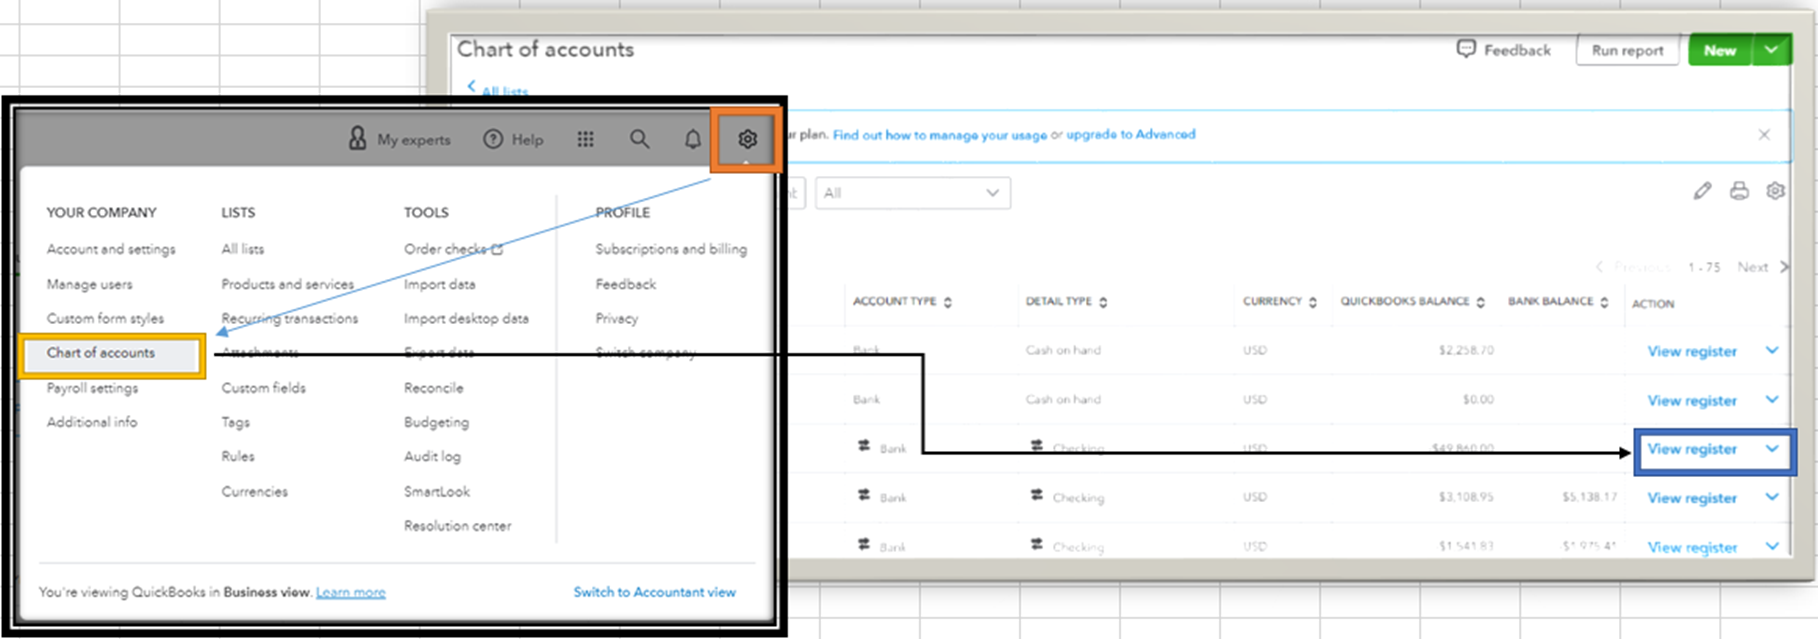Click the green New button

click(x=1720, y=50)
